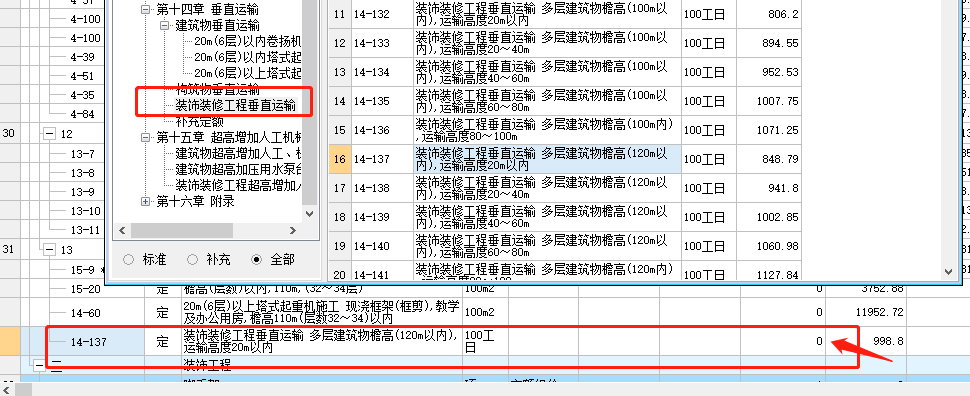Viewport: 970px width, 396px height.
Task: Select item 4-35 in background list
Action: click(x=82, y=95)
